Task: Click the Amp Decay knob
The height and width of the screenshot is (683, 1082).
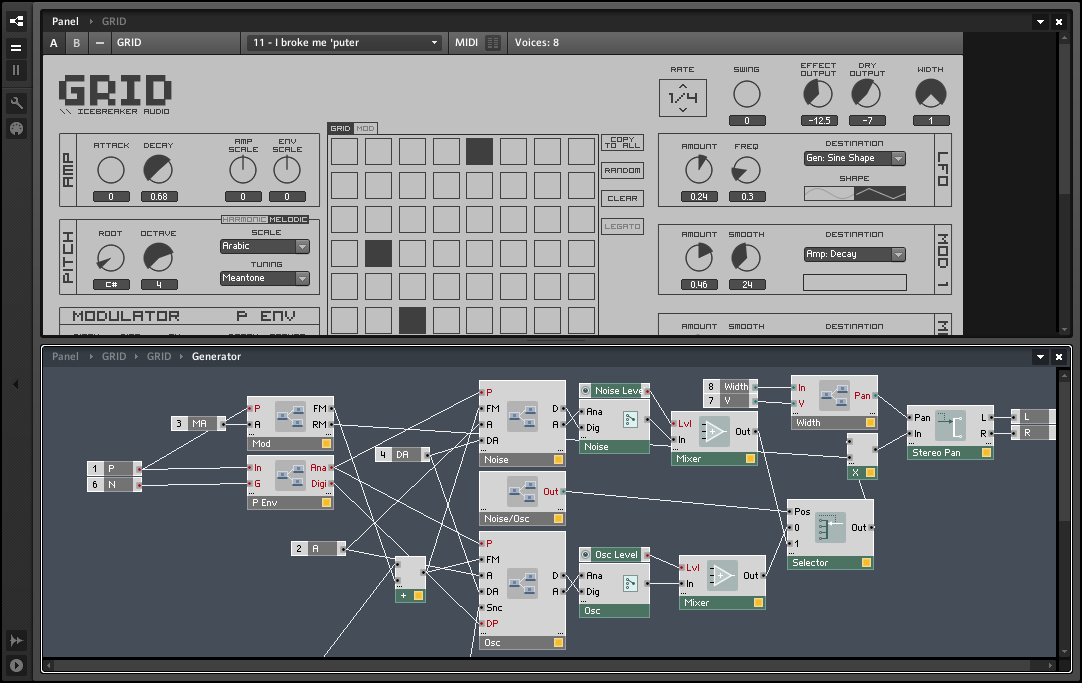Action: coord(157,170)
